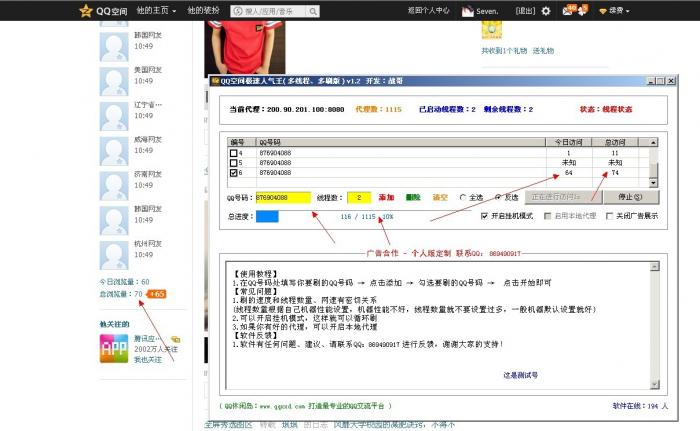
Task: Click the tutorial text area's scroll up arrow
Action: click(x=654, y=267)
